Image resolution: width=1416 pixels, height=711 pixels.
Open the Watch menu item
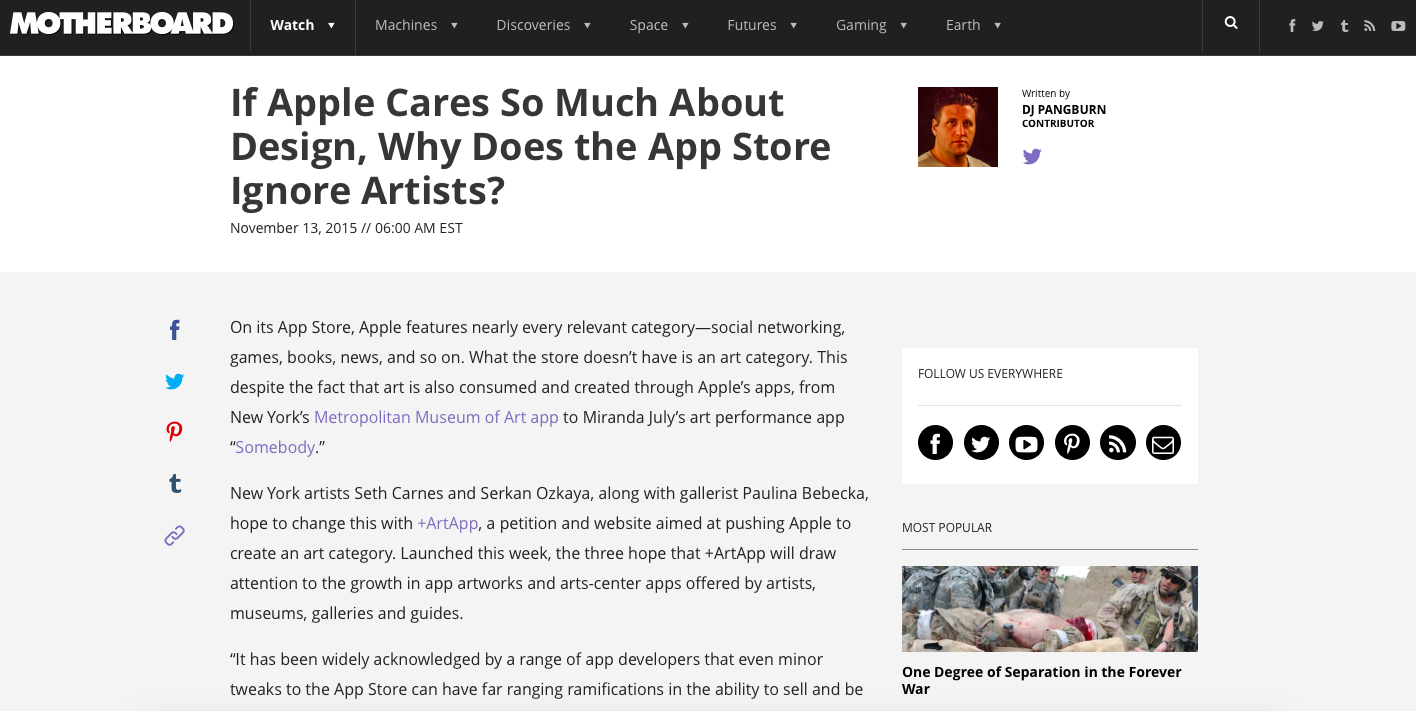292,25
